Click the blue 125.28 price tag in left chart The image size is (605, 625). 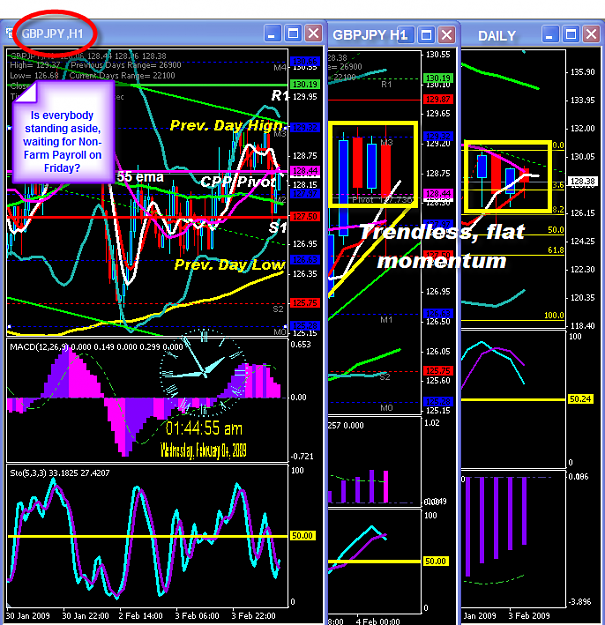point(305,326)
